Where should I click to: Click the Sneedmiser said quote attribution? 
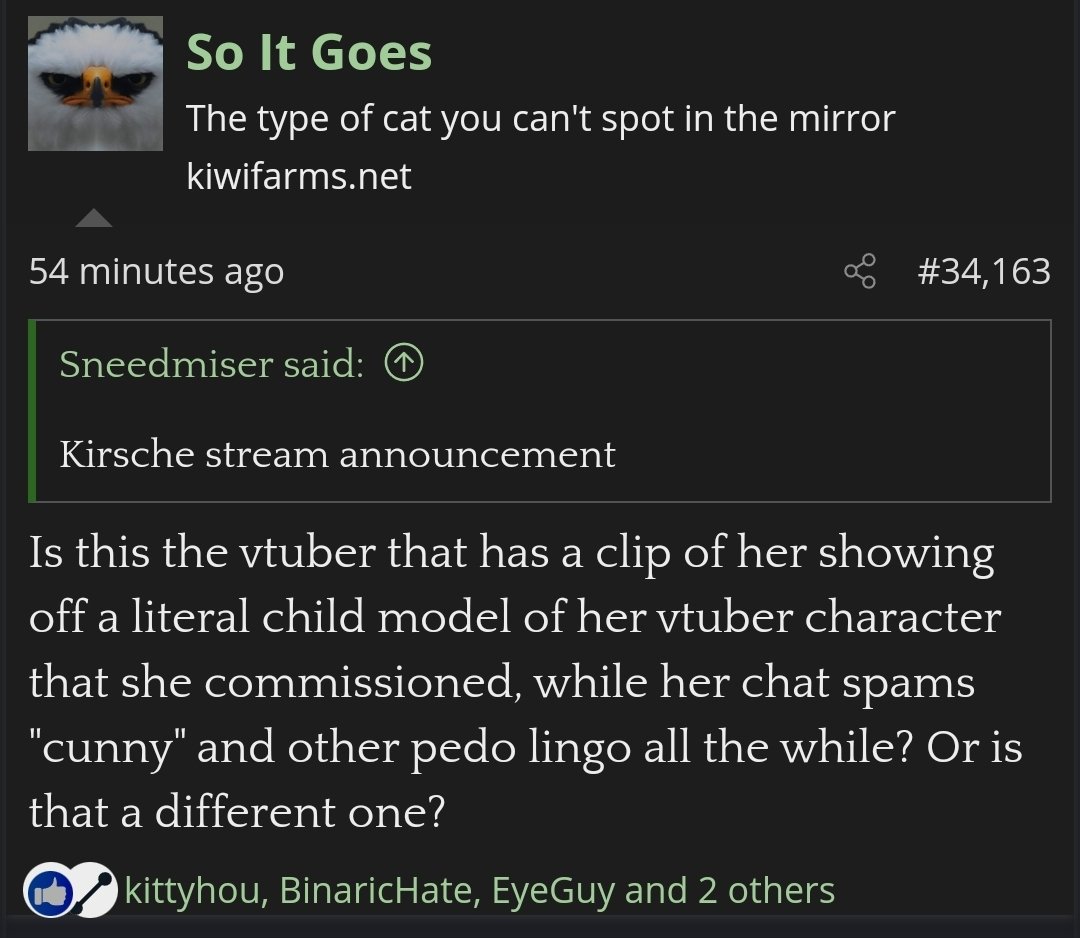211,365
